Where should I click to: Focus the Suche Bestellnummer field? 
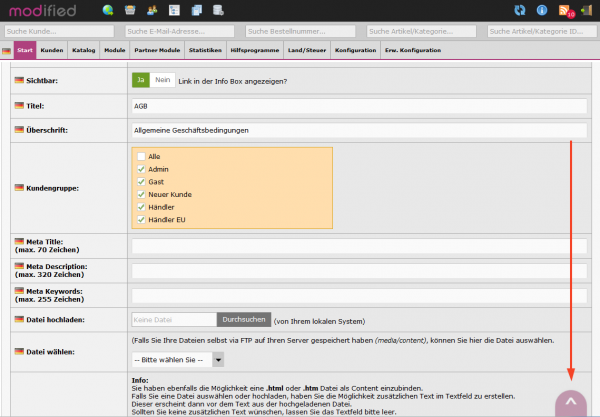(x=300, y=31)
